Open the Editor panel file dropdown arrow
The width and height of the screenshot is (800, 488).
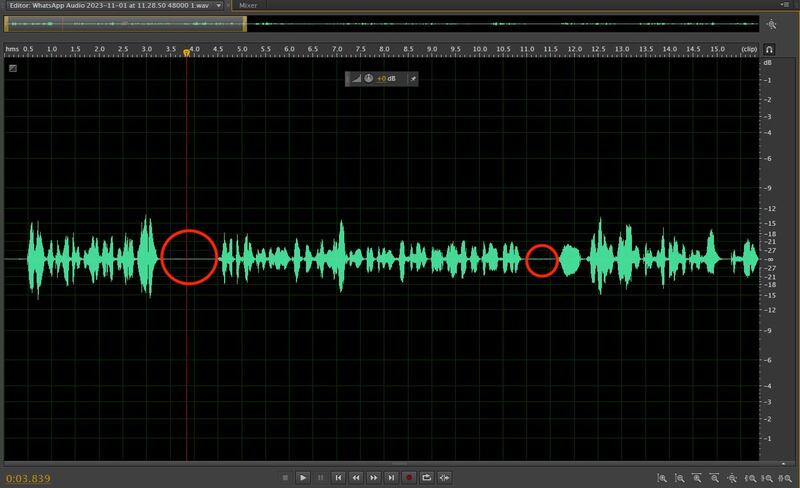click(217, 5)
